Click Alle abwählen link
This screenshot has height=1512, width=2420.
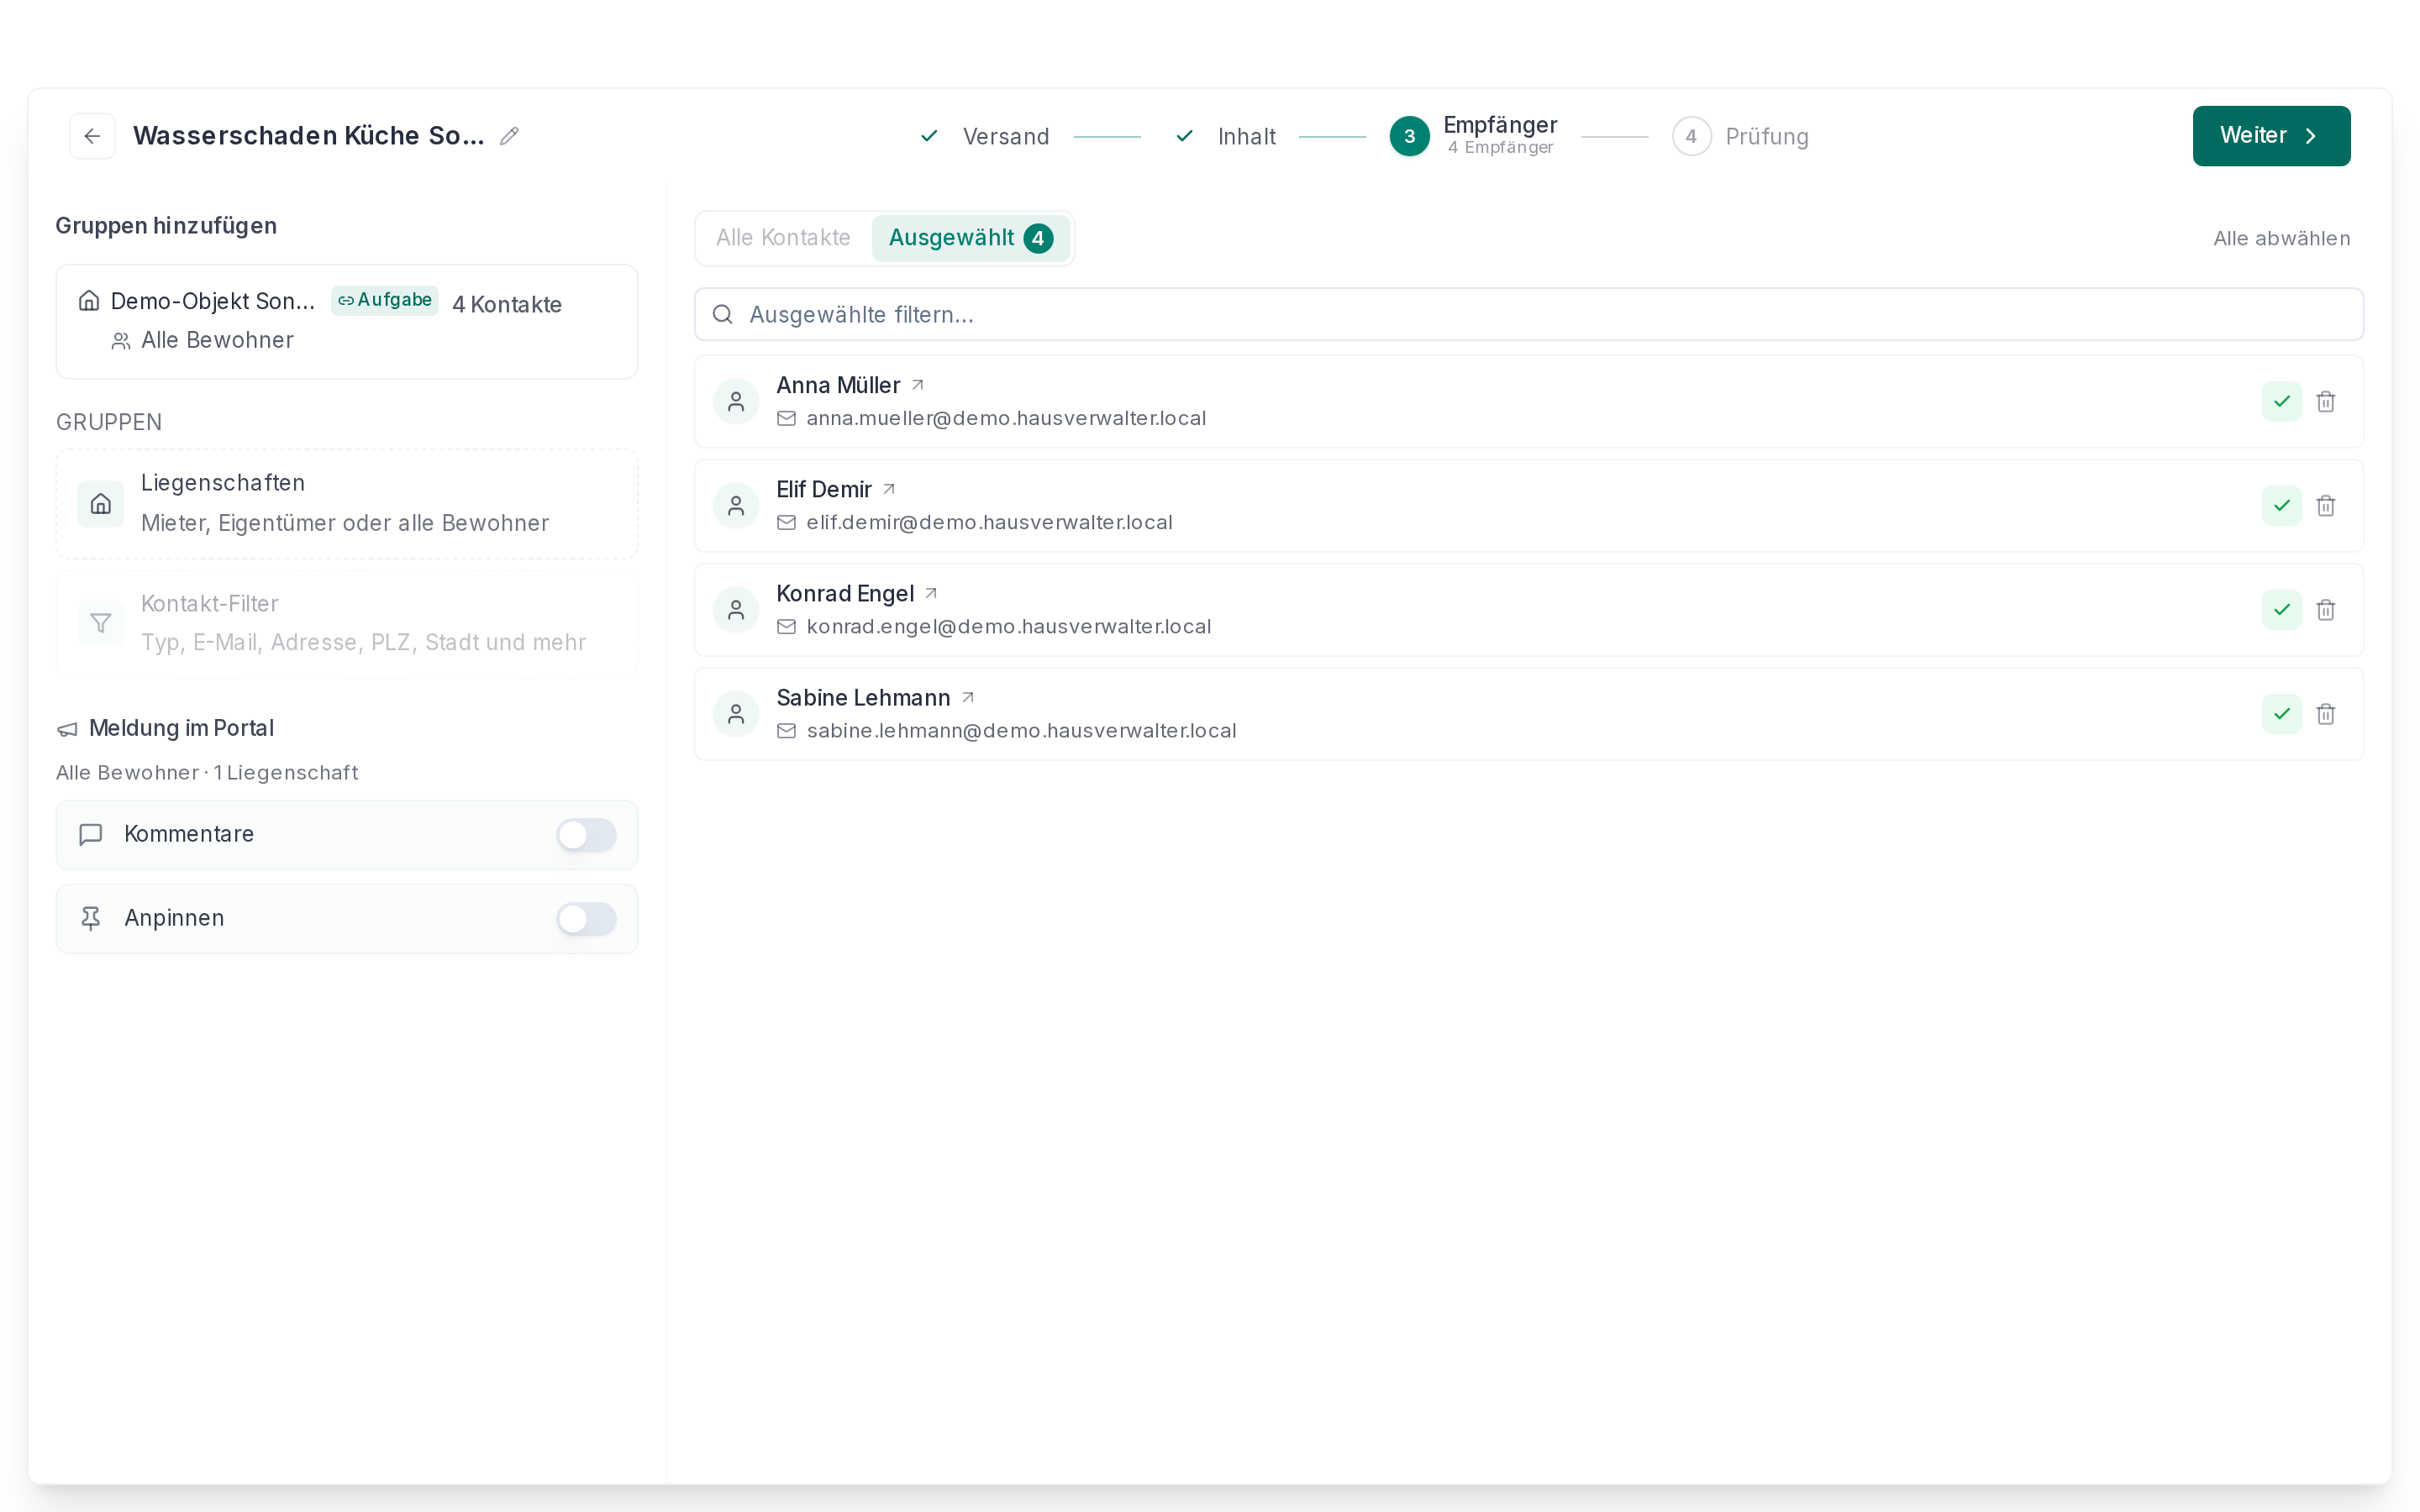pos(2281,238)
